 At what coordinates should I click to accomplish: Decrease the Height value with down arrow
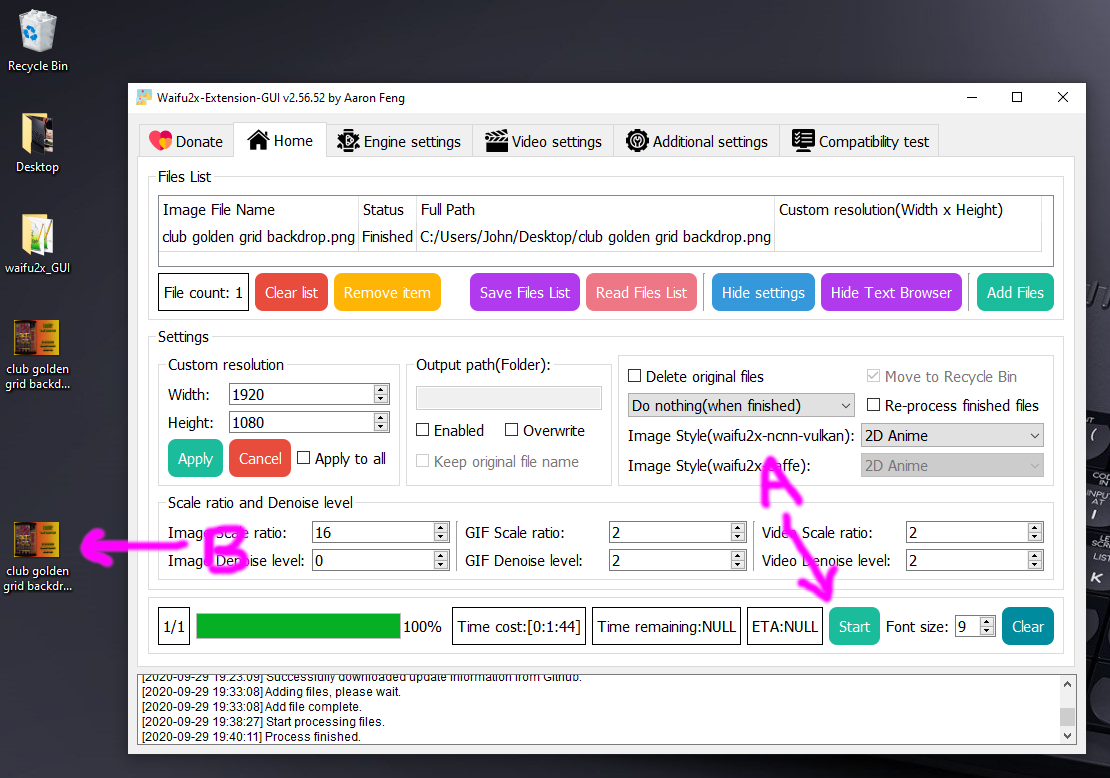[x=381, y=428]
